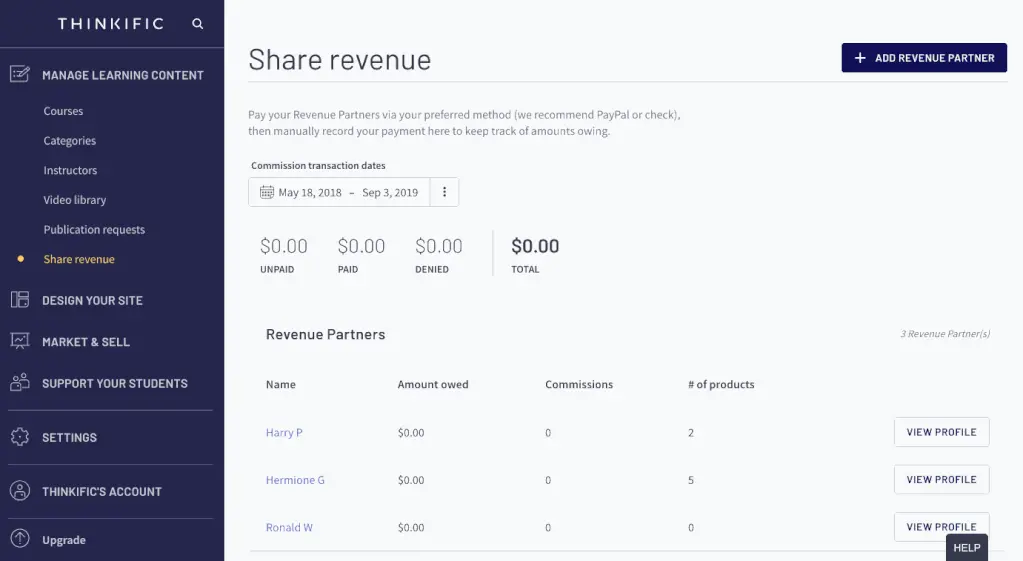Image resolution: width=1023 pixels, height=561 pixels.
Task: View profile for Harry P
Action: coord(940,432)
